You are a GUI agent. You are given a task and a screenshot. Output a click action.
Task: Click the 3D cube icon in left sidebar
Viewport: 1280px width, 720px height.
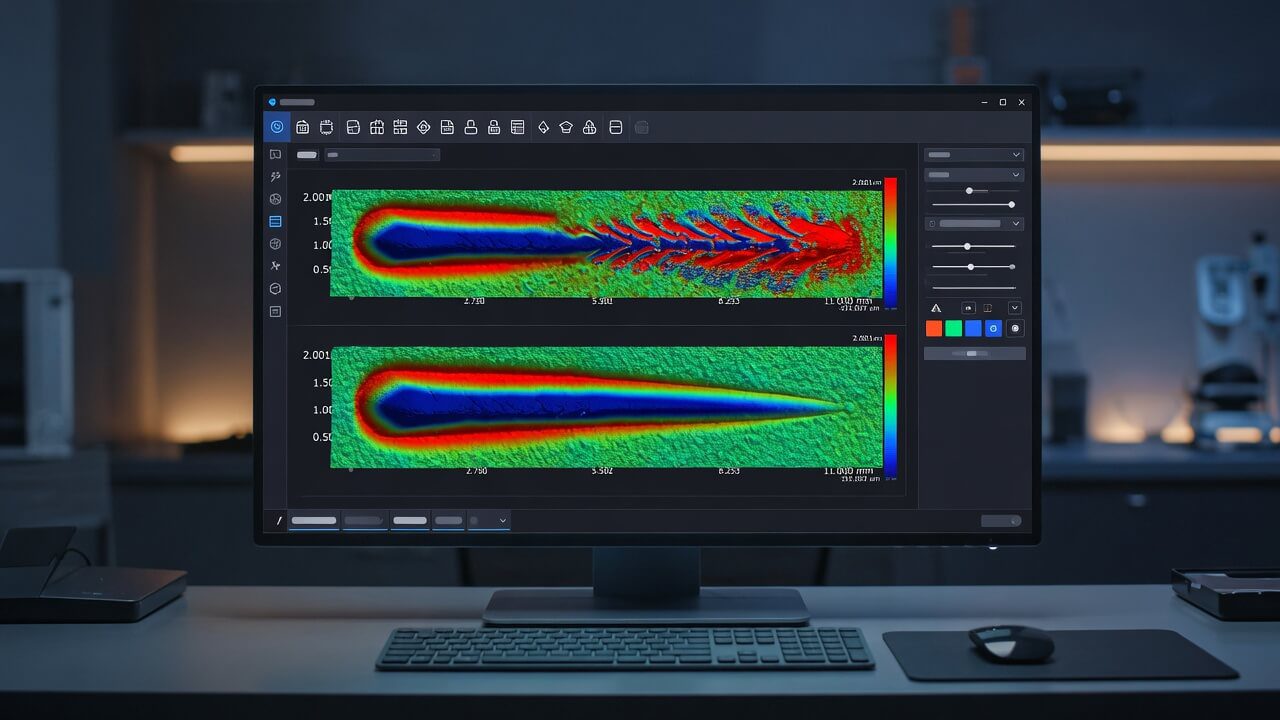[x=275, y=244]
